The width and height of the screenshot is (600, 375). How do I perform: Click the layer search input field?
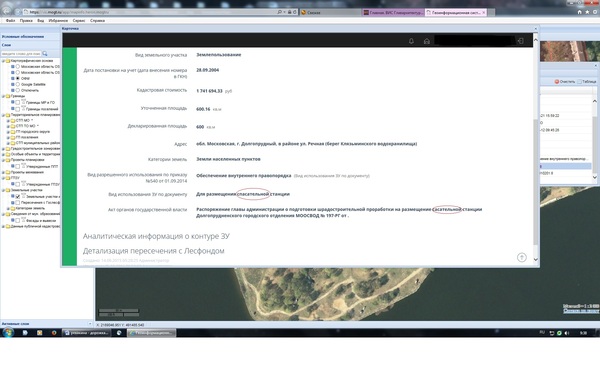(x=21, y=54)
